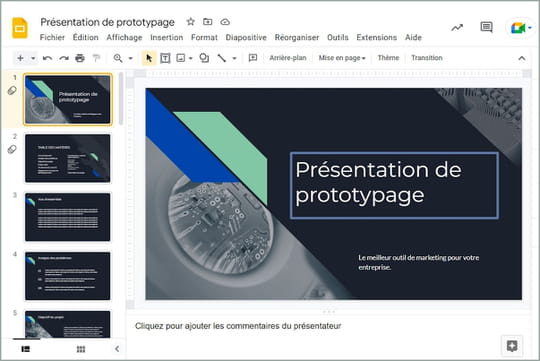Switch to grid view
Viewport: 540px width, 361px height.
81,349
